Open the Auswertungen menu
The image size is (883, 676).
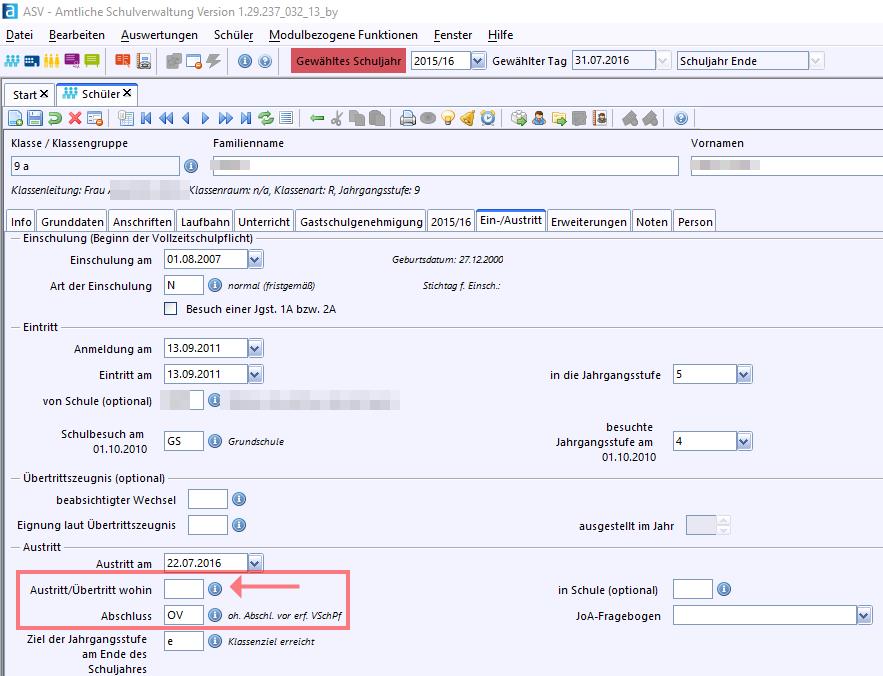pyautogui.click(x=159, y=35)
